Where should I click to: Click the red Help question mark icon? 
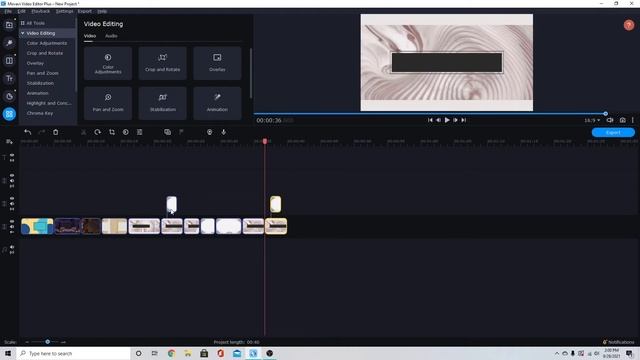(x=629, y=25)
